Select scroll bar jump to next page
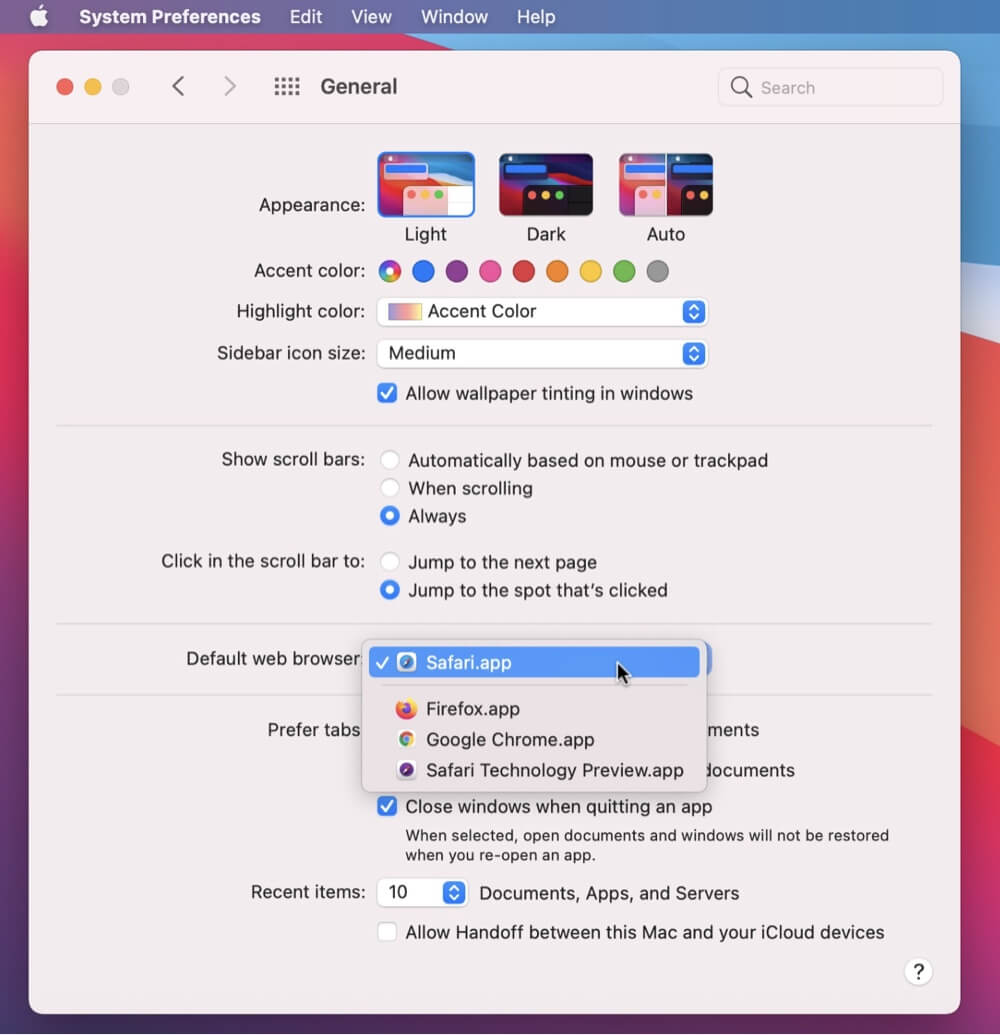1000x1035 pixels. pos(390,562)
